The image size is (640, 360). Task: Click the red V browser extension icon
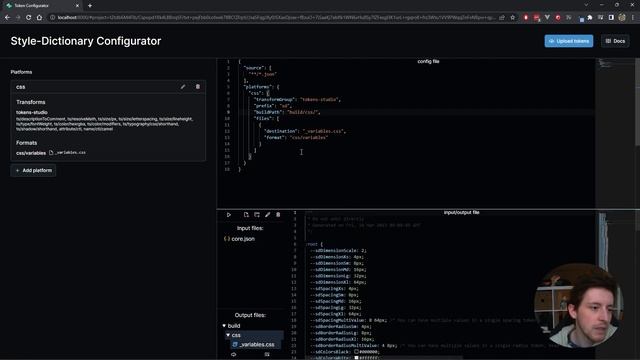(547, 18)
